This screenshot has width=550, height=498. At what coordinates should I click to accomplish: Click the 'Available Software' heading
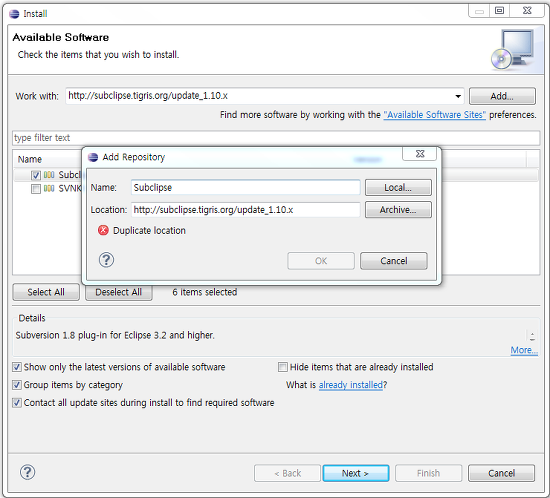point(61,37)
